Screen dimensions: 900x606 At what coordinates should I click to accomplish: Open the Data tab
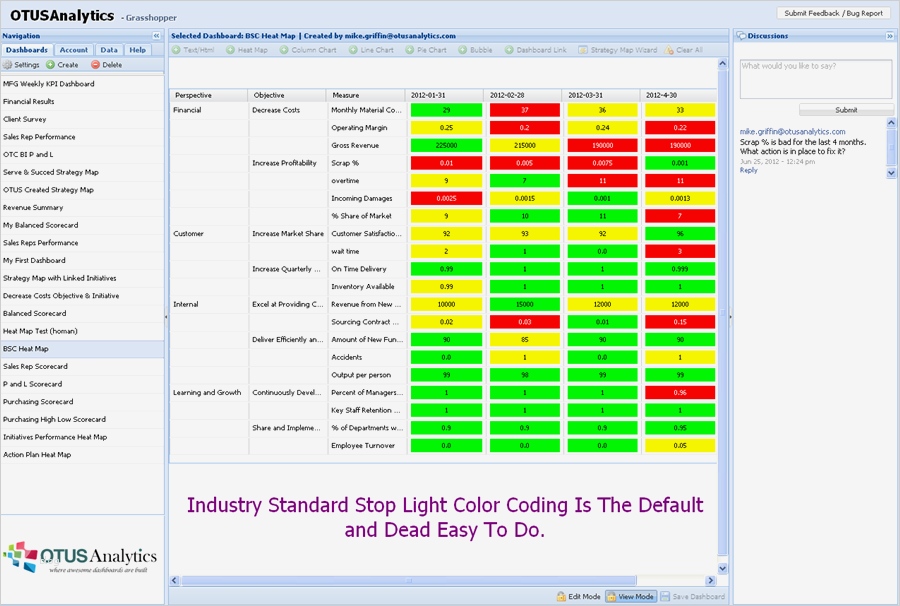109,49
